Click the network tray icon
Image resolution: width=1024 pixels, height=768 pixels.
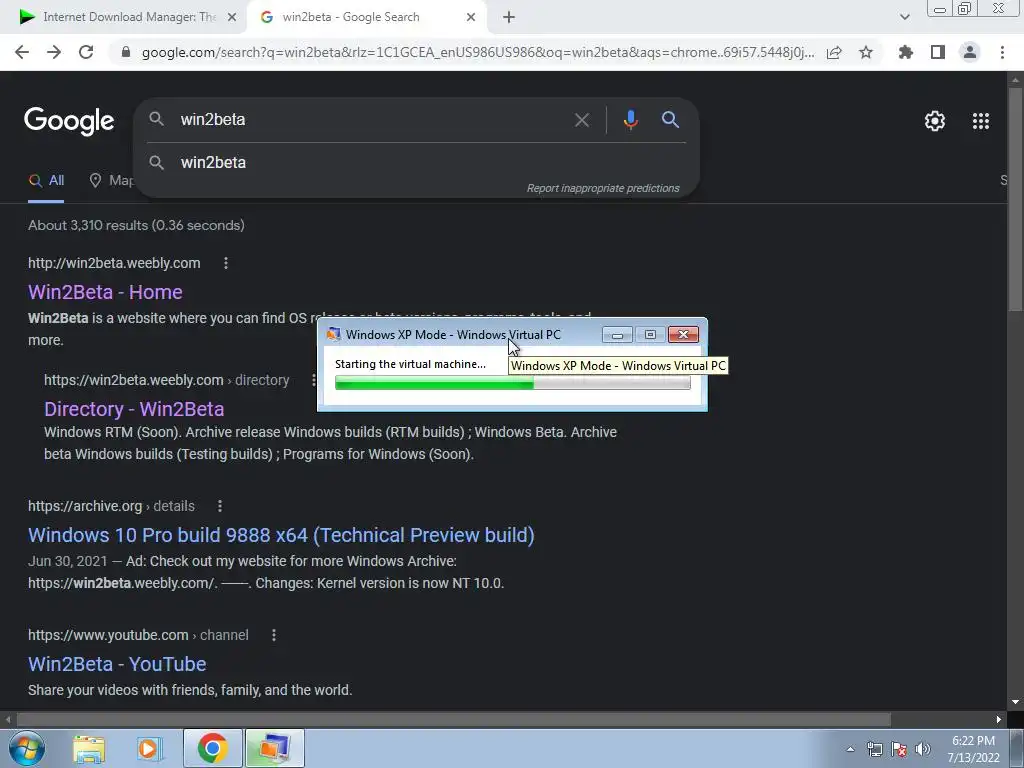(x=874, y=750)
